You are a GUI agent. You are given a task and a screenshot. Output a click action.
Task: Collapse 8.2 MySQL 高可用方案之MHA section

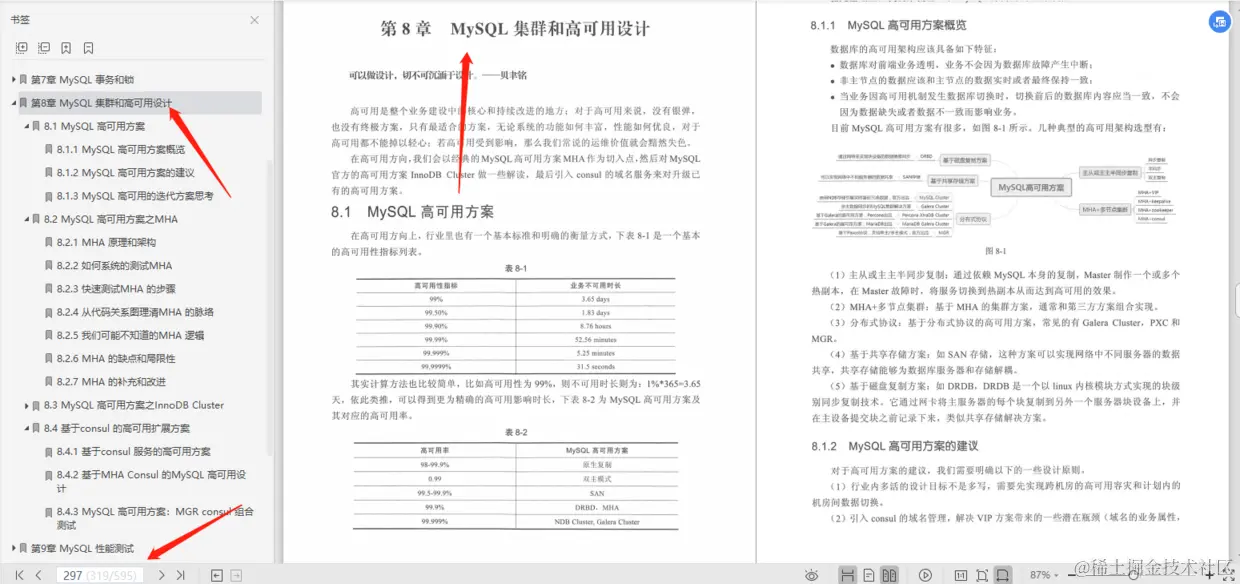tap(27, 219)
